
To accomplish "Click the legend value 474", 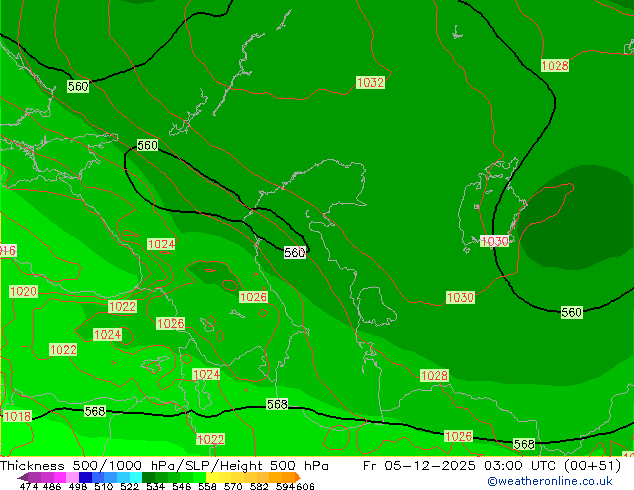I will (29, 486).
